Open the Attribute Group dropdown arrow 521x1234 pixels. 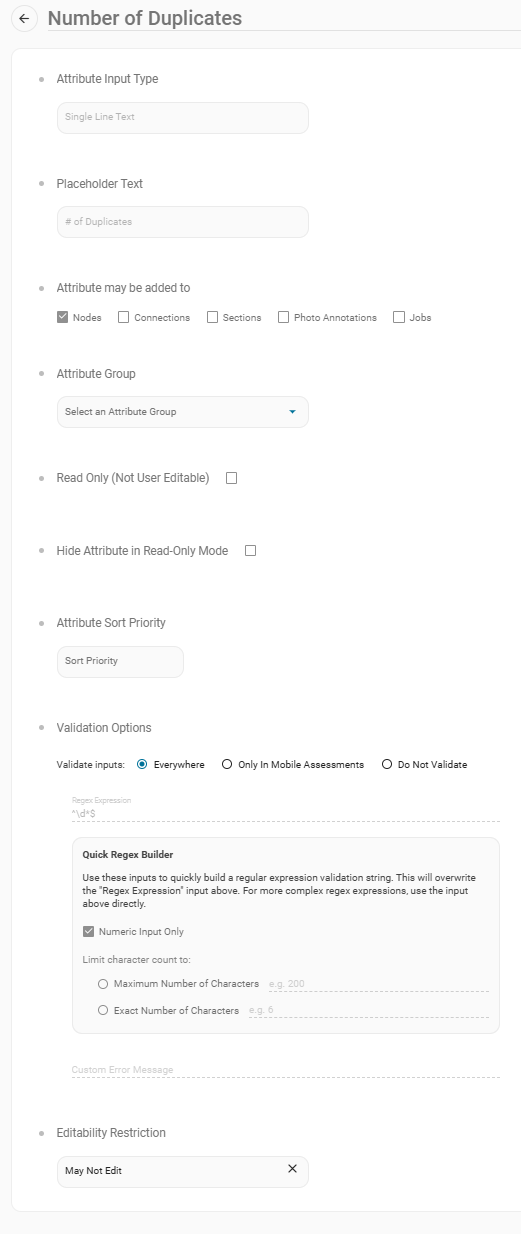[x=292, y=412]
